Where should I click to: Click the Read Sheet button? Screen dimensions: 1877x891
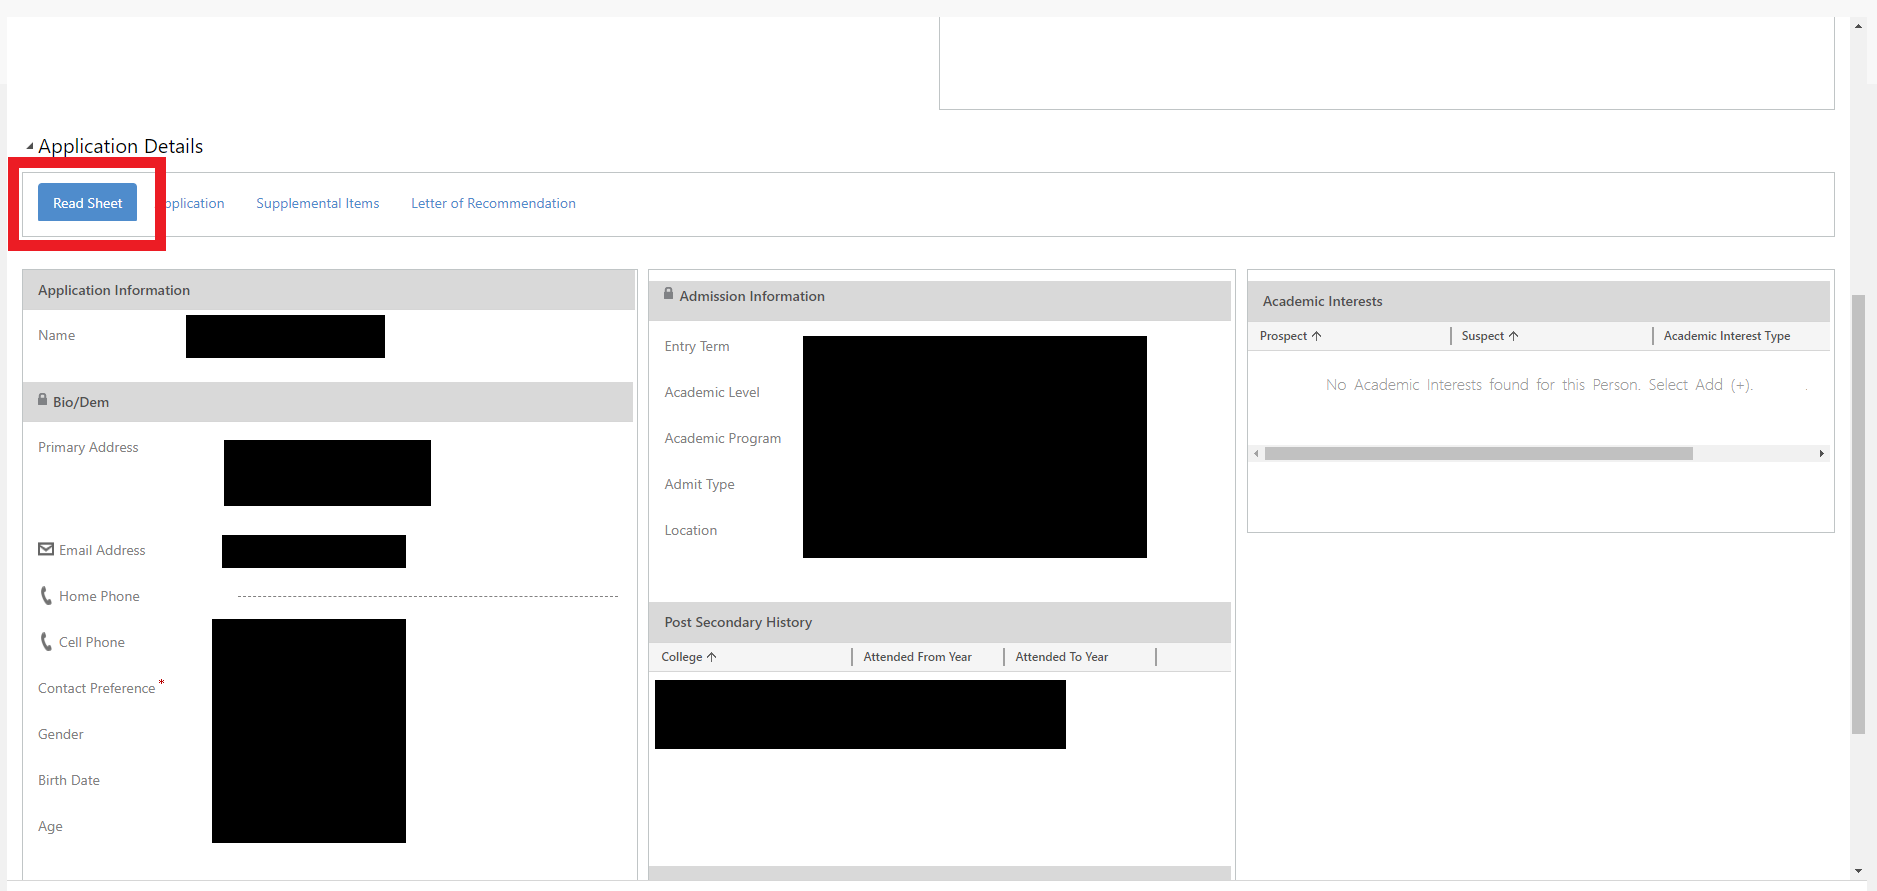(87, 203)
